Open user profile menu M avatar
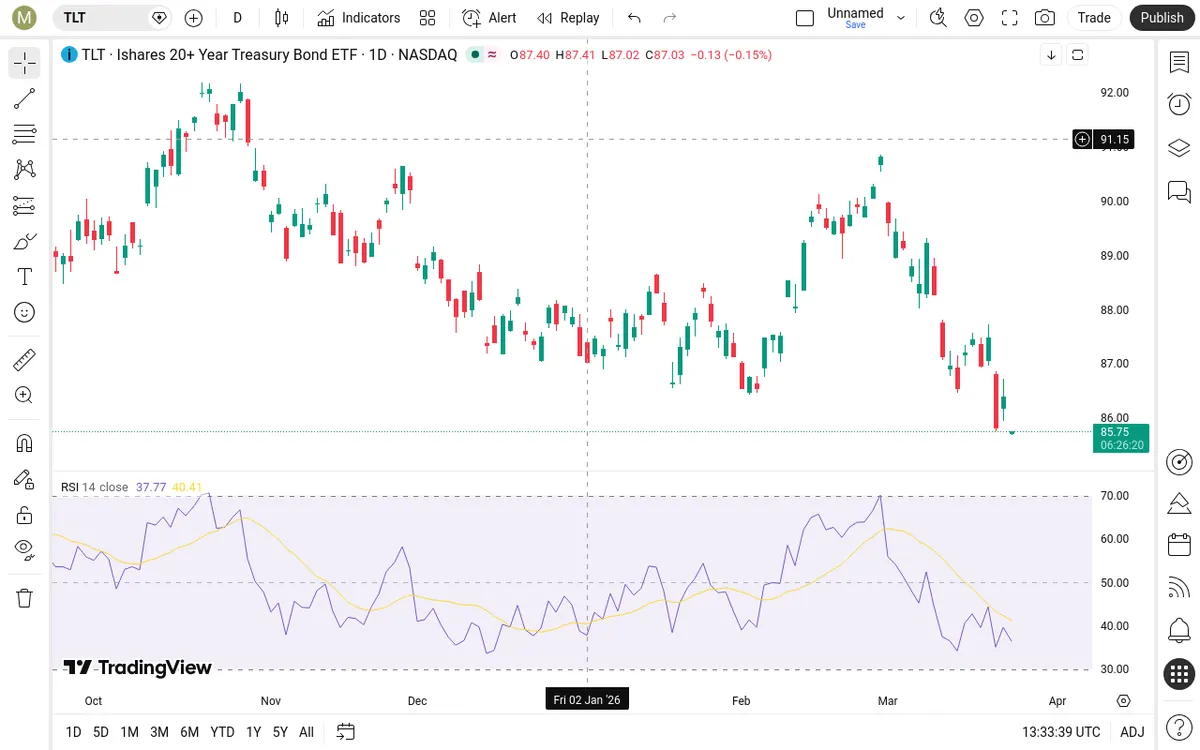The height and width of the screenshot is (750, 1200). [25, 18]
